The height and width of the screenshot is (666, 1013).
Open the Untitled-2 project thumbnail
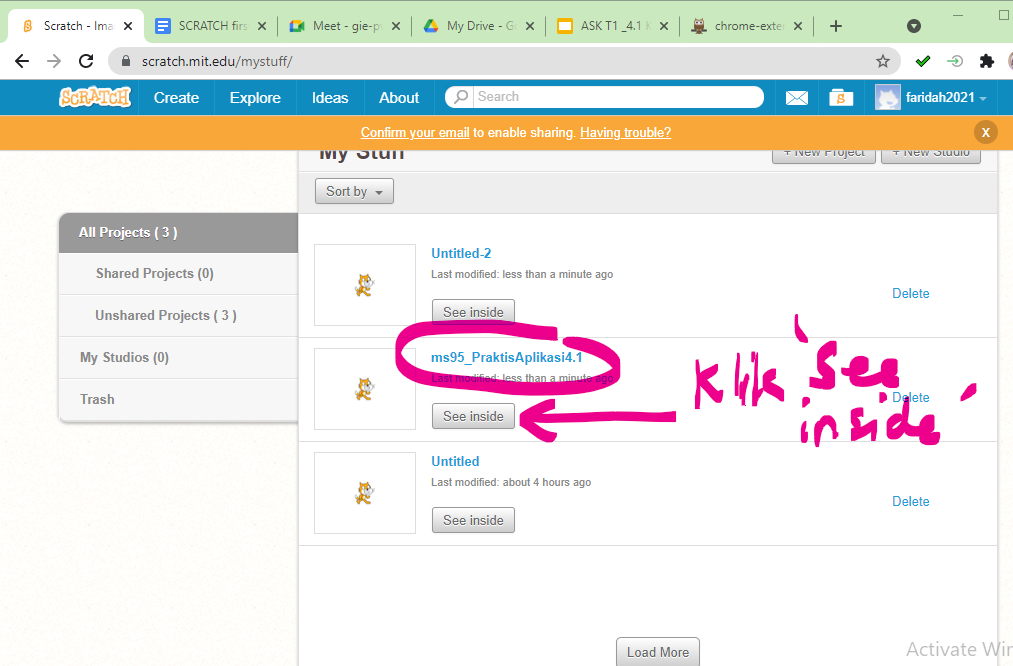(x=364, y=285)
